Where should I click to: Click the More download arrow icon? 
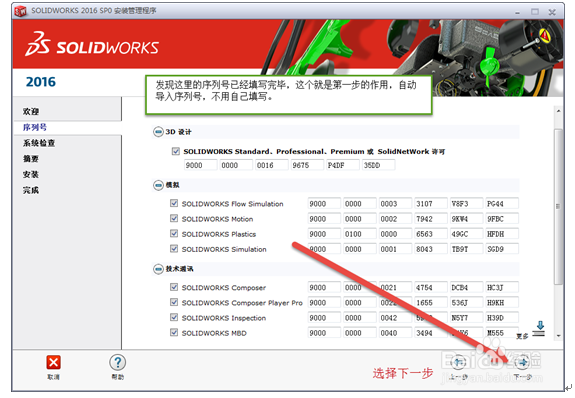539,329
